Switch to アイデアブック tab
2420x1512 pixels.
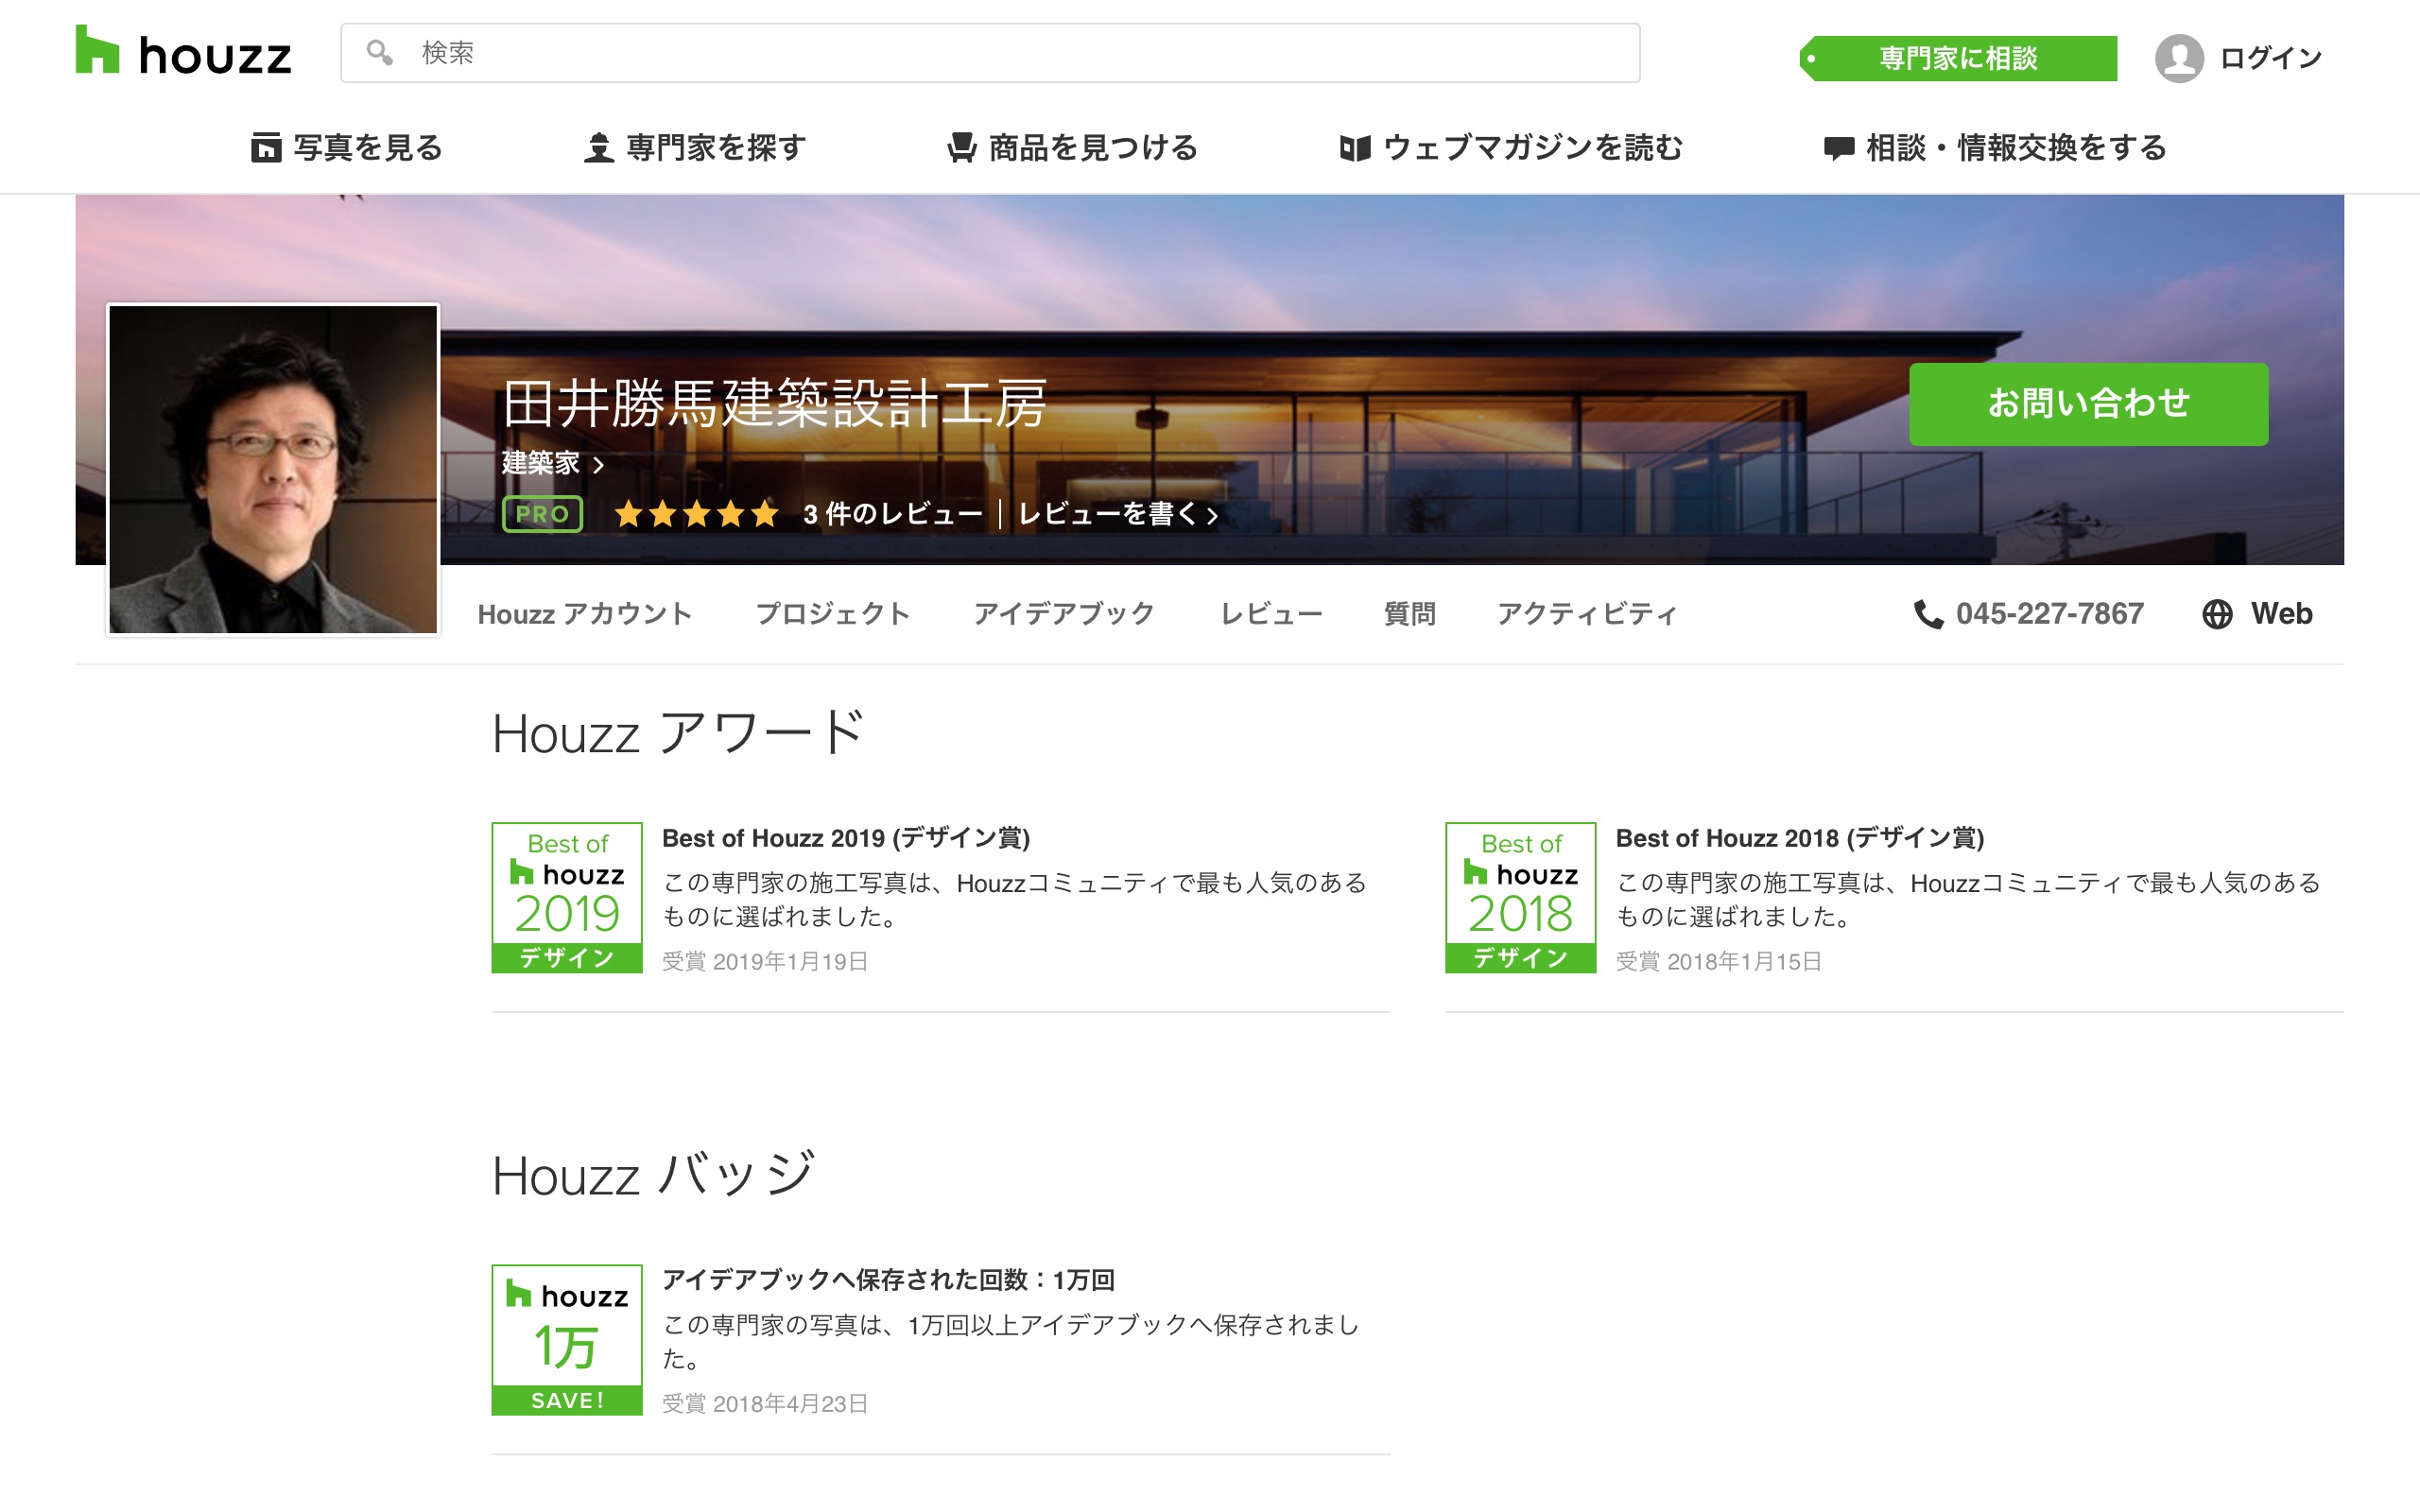coord(1065,614)
